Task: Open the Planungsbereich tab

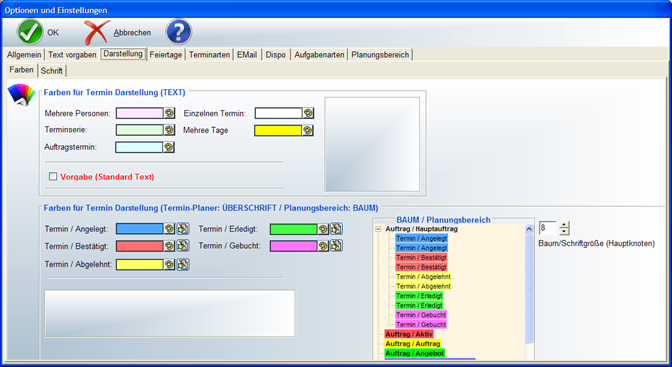Action: pyautogui.click(x=380, y=55)
